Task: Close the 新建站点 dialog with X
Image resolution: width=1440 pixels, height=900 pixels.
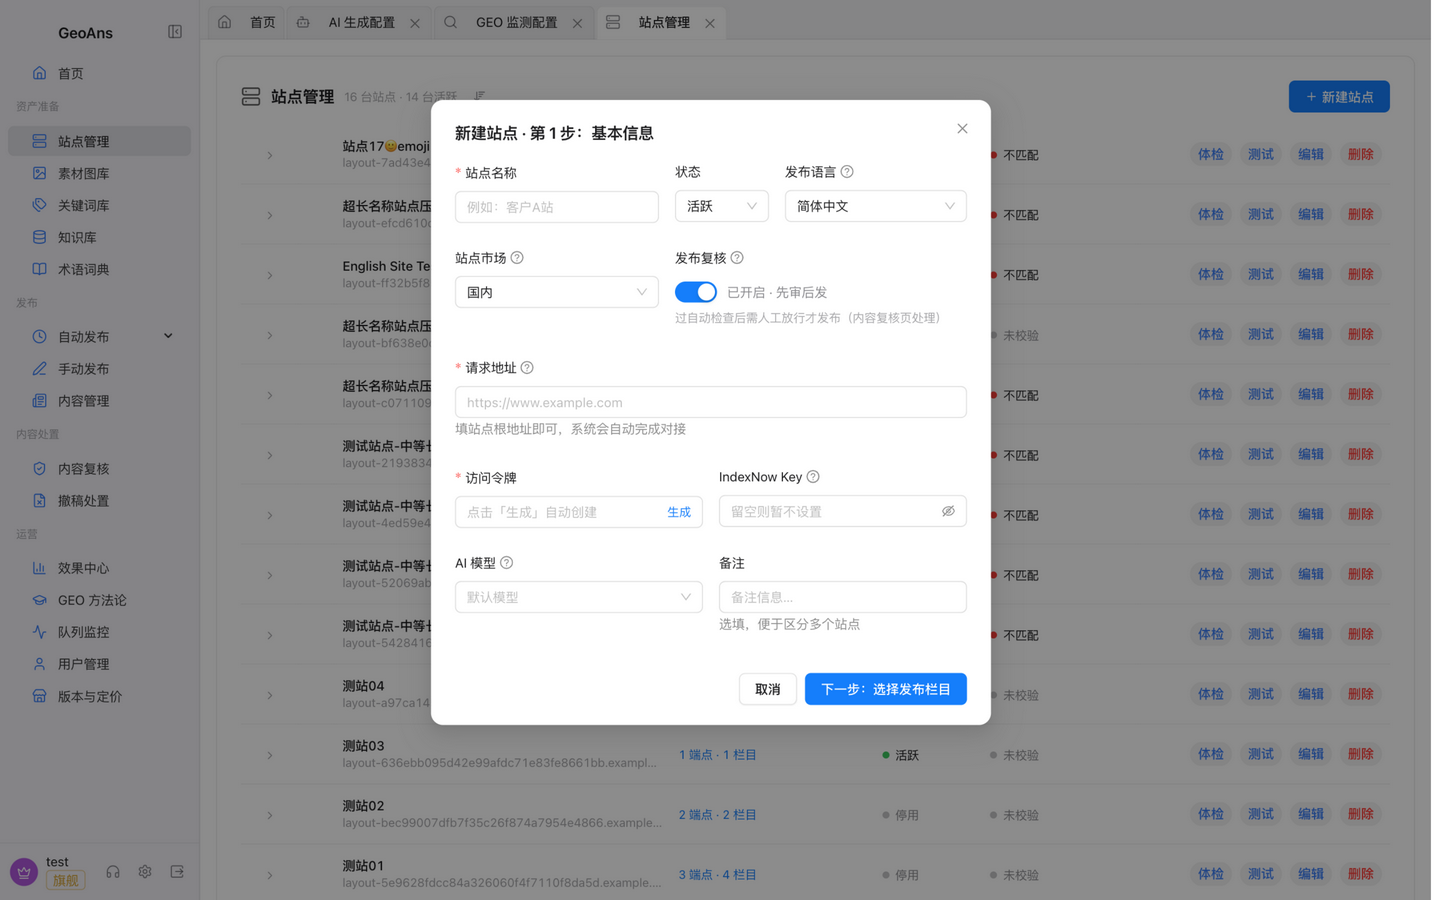Action: [x=962, y=129]
